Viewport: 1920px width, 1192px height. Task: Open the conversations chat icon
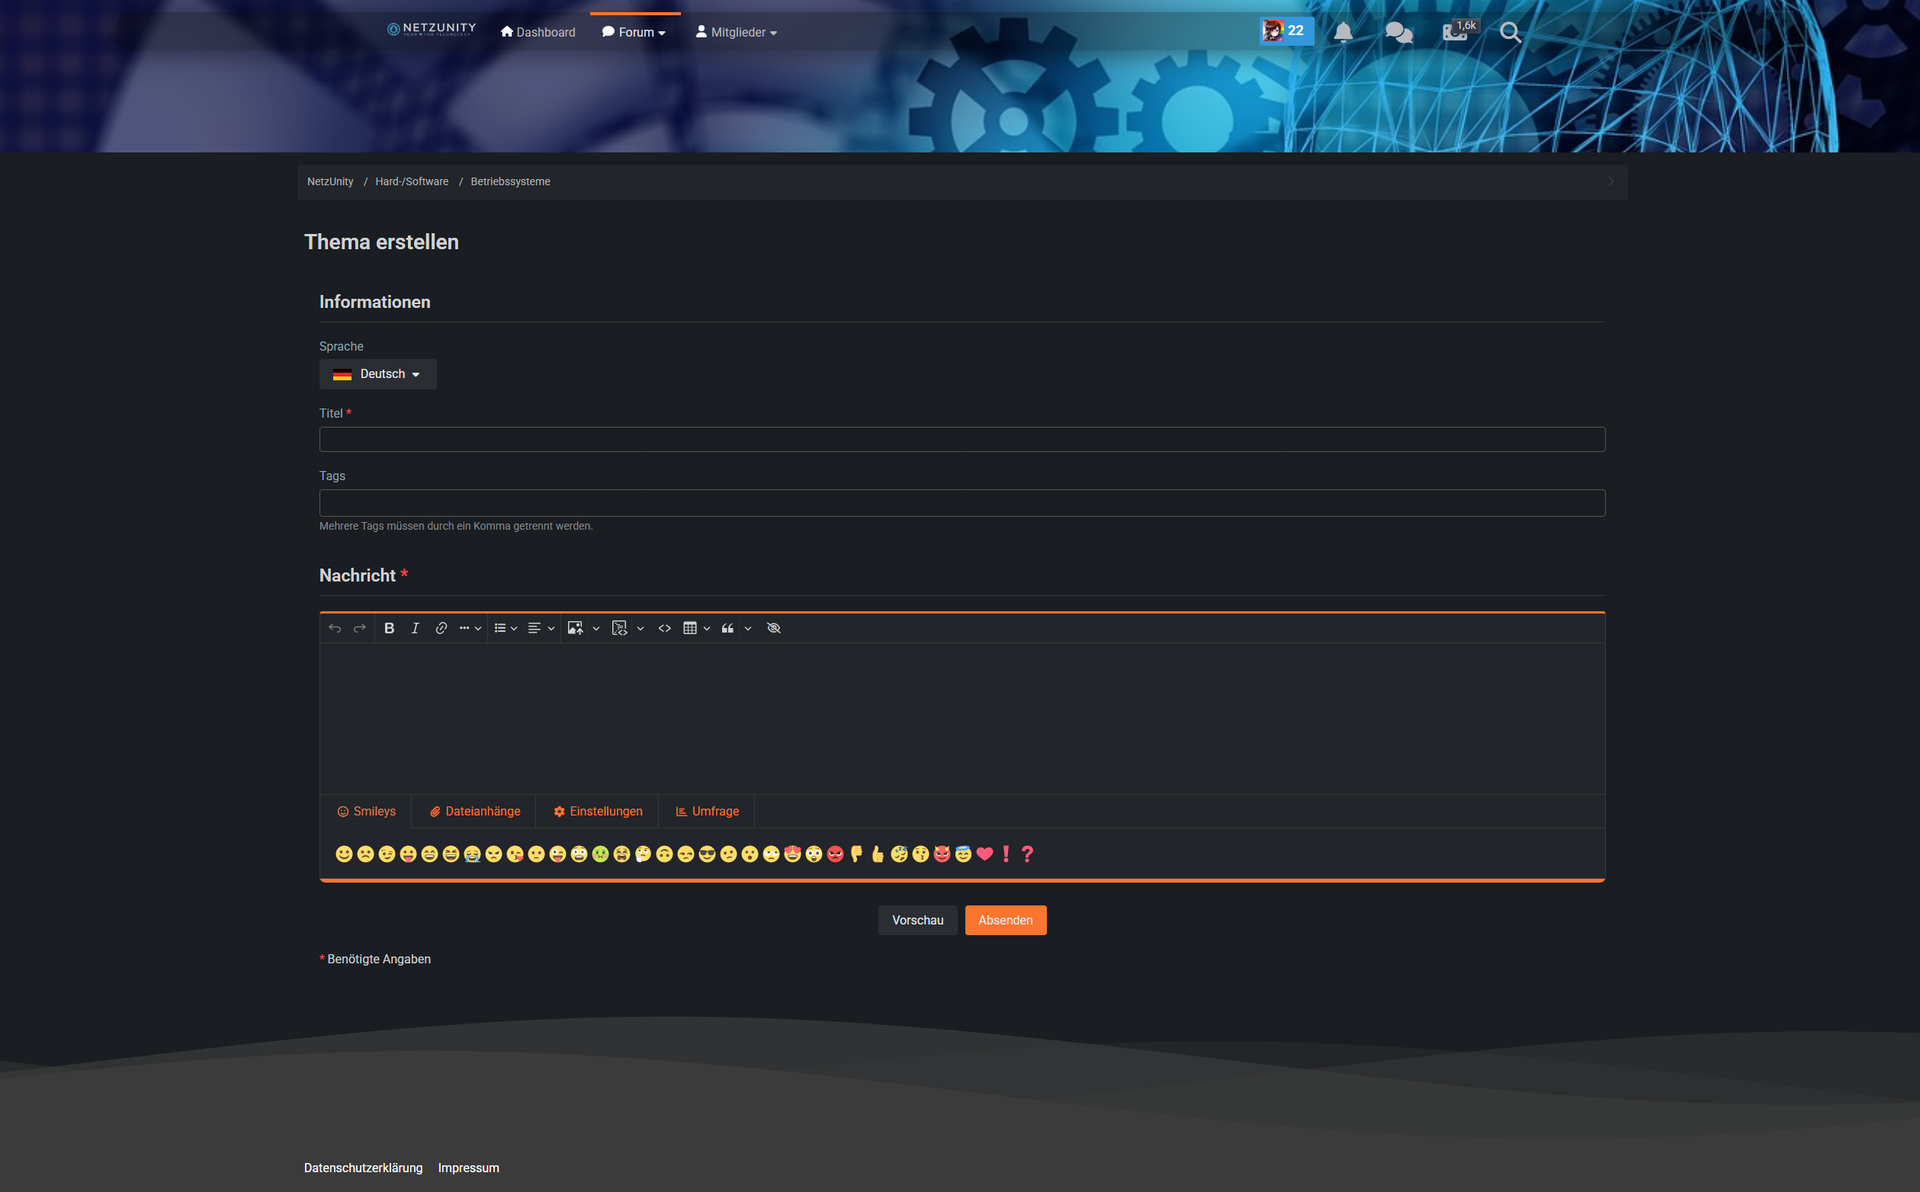[x=1399, y=32]
